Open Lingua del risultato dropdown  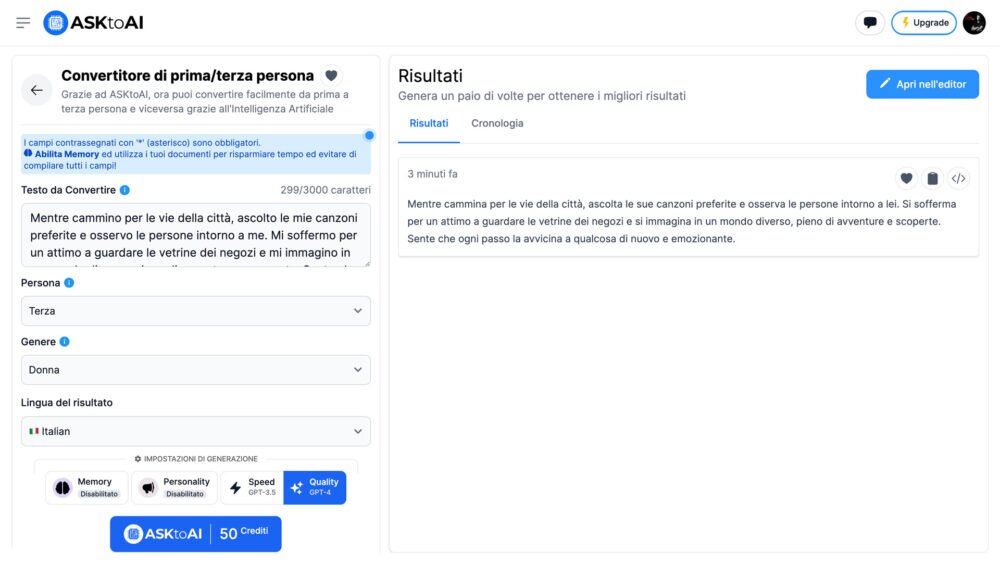coord(196,431)
